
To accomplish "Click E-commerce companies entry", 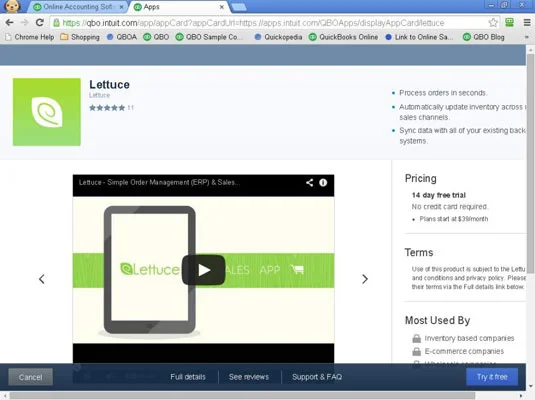I will [x=464, y=351].
